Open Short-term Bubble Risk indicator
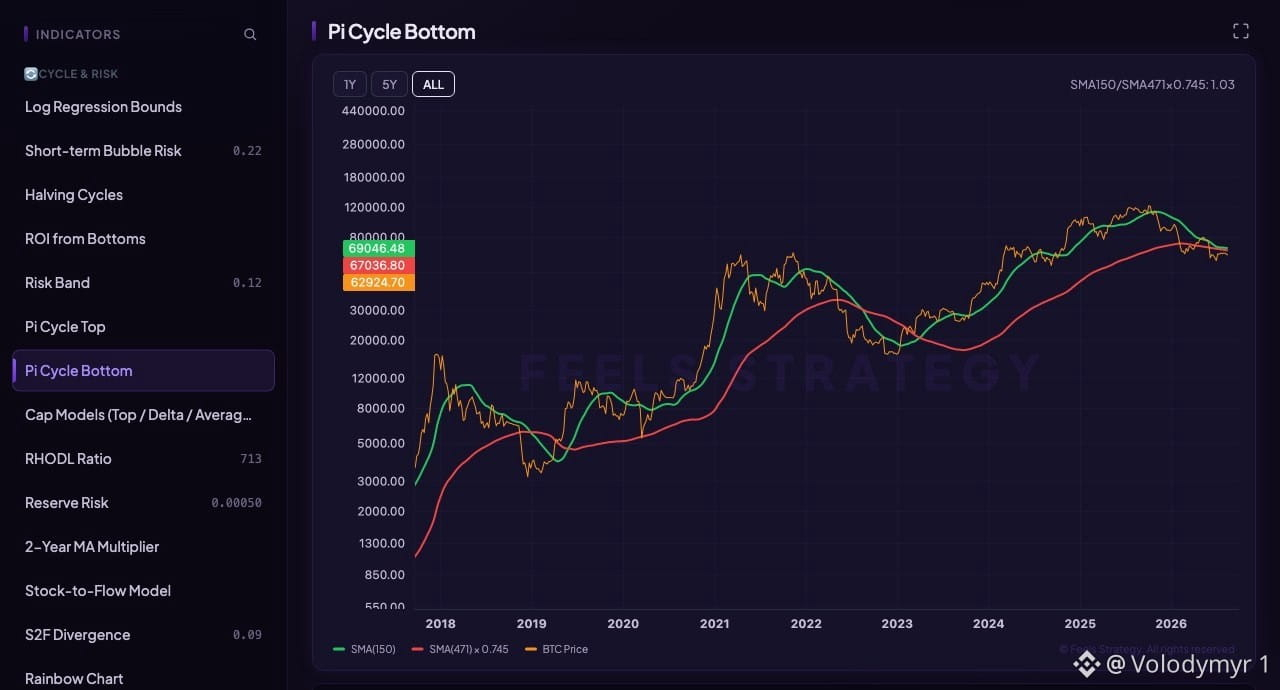 143,151
